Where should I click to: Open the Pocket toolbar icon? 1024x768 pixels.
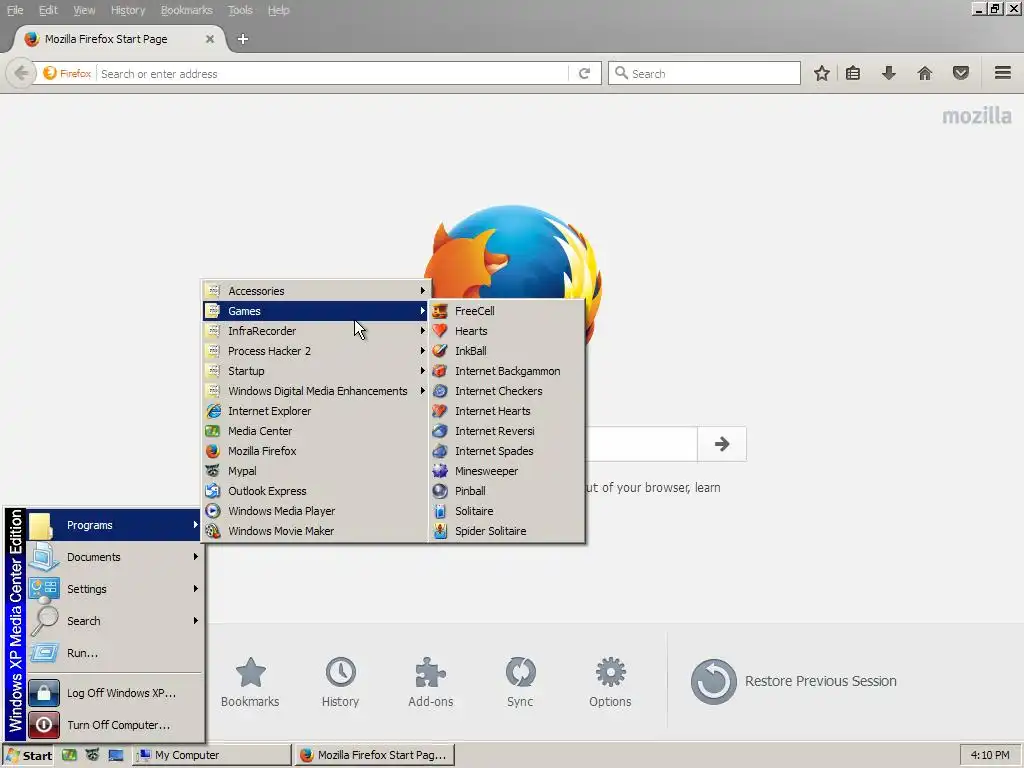(x=961, y=73)
